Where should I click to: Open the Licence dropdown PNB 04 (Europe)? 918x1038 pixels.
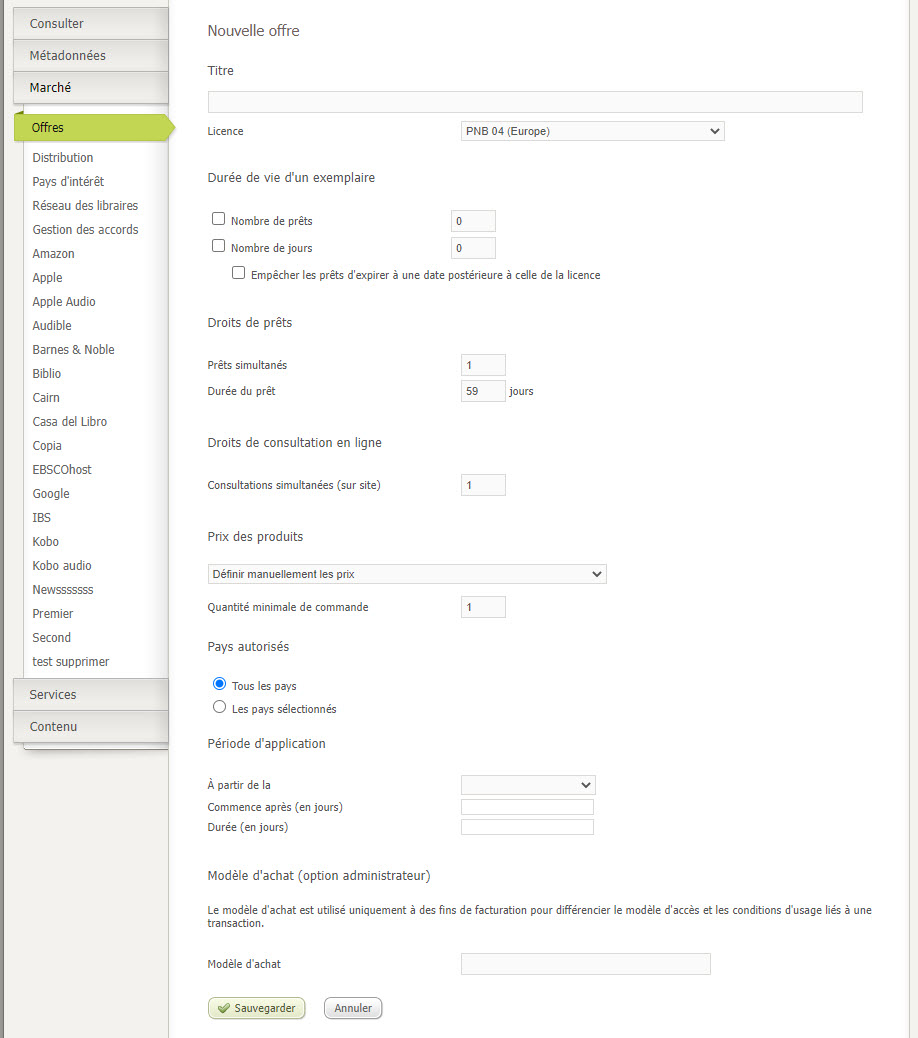[592, 131]
